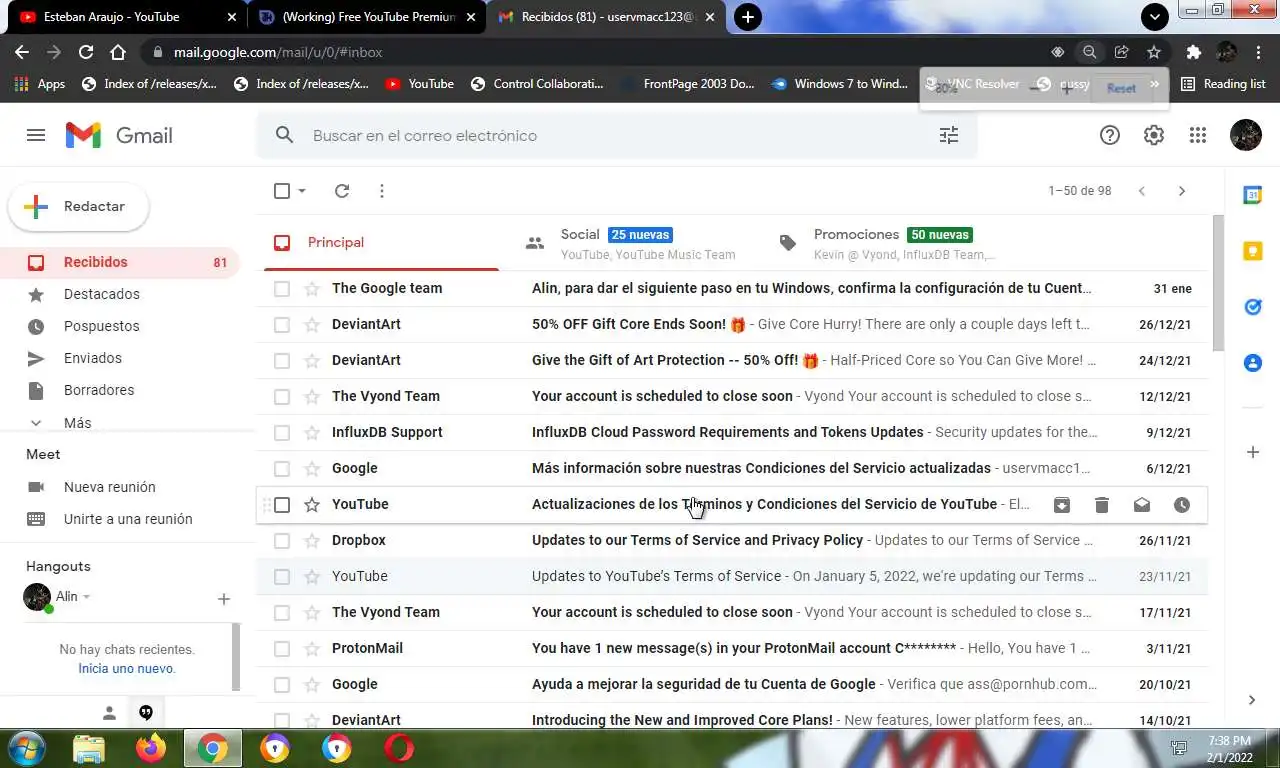Image resolution: width=1280 pixels, height=768 pixels.
Task: Open Recibidos inbox folder
Action: [120, 263]
